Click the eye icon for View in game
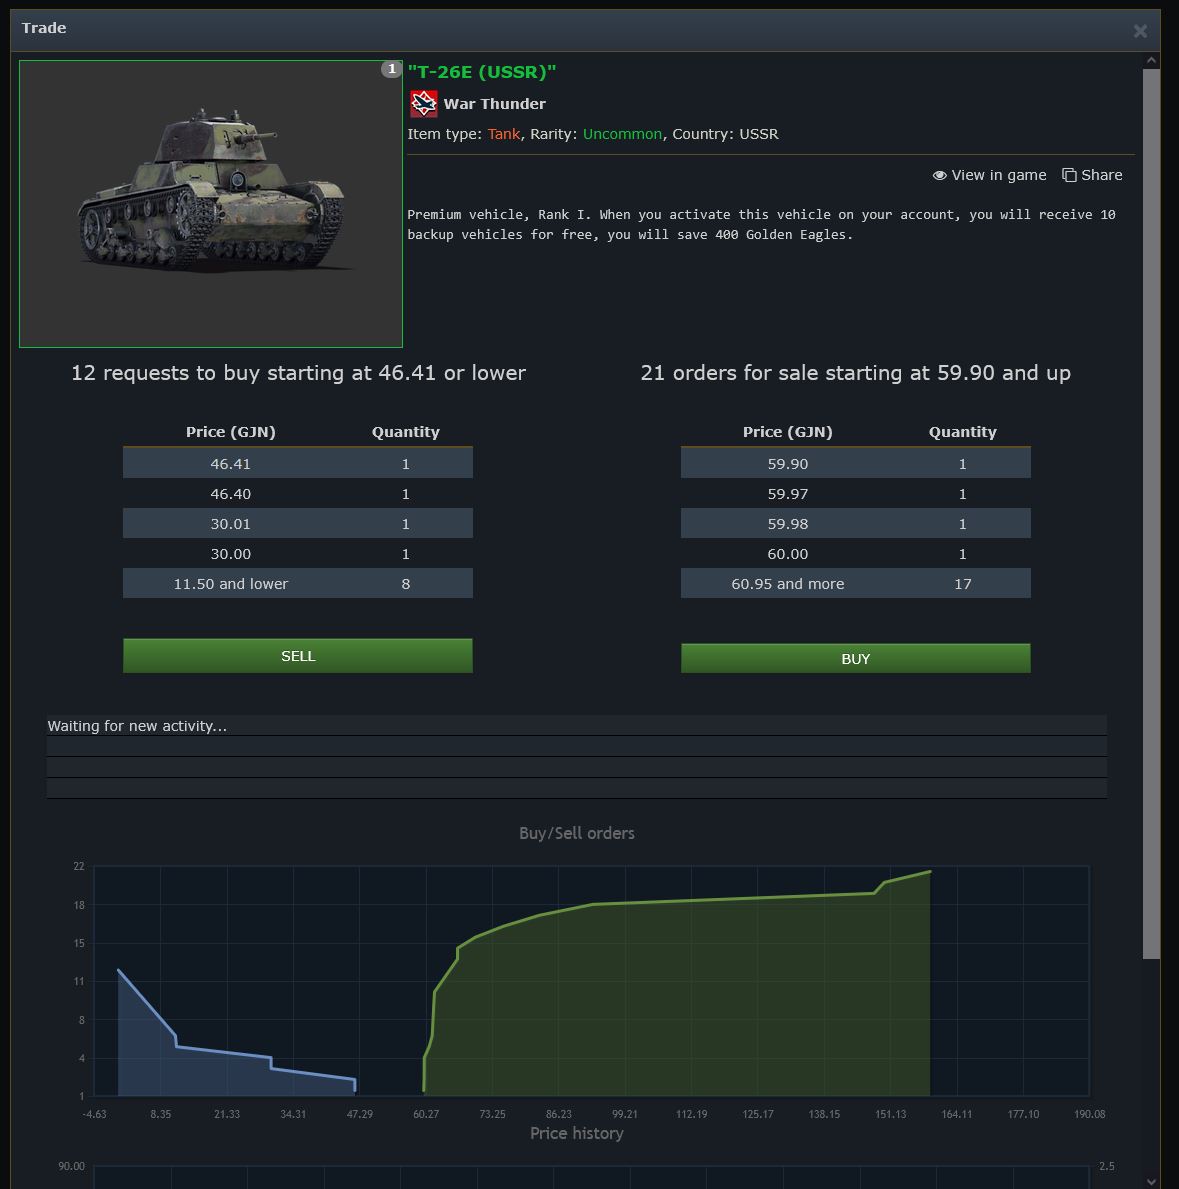Image resolution: width=1179 pixels, height=1189 pixels. (939, 175)
